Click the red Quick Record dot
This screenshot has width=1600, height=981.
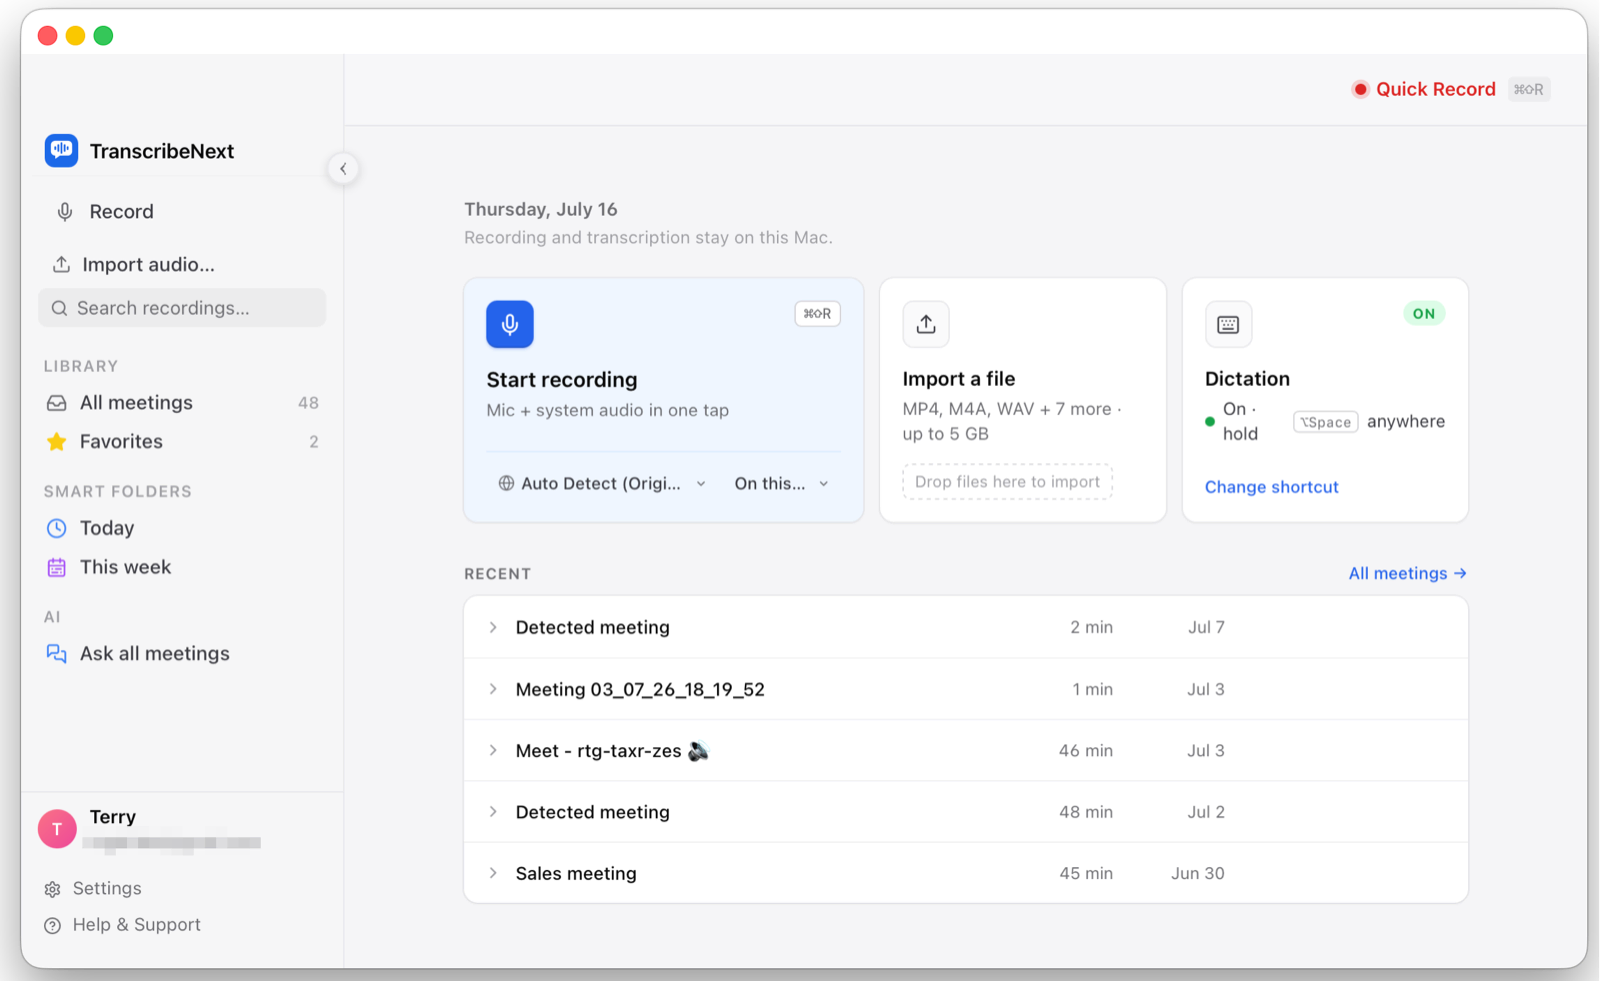point(1360,89)
